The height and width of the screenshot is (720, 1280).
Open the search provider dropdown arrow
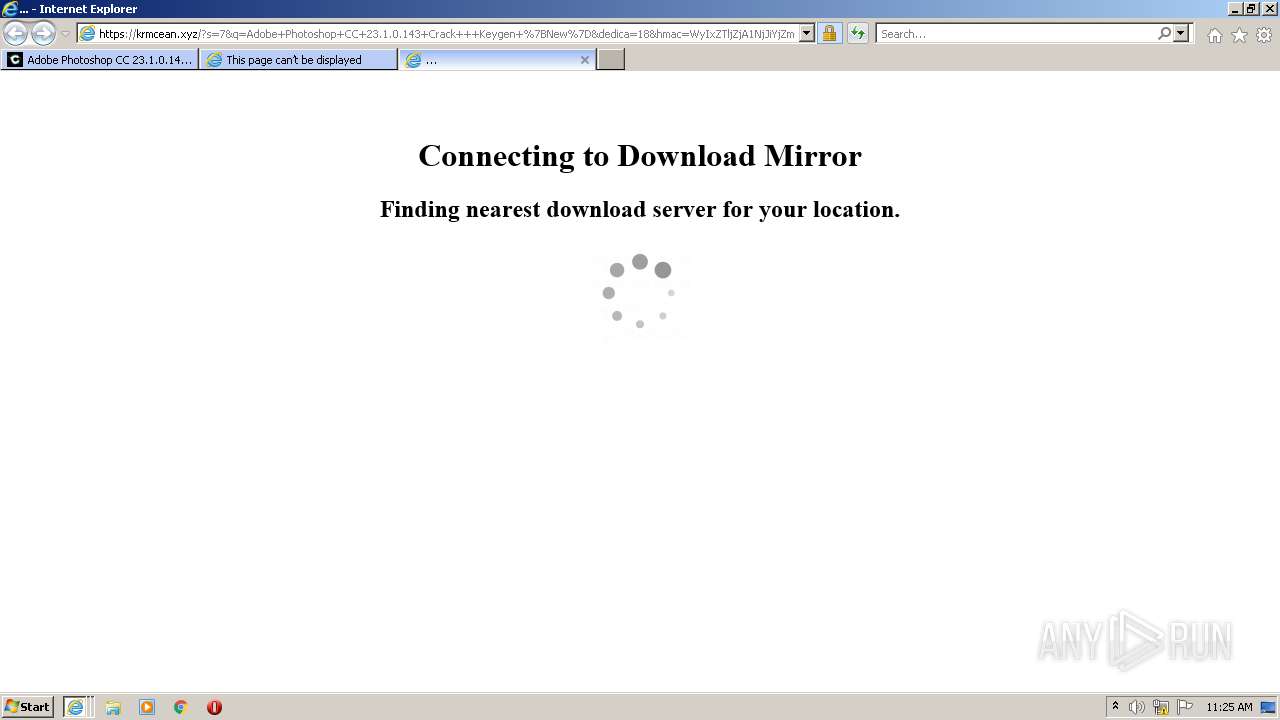click(1181, 34)
